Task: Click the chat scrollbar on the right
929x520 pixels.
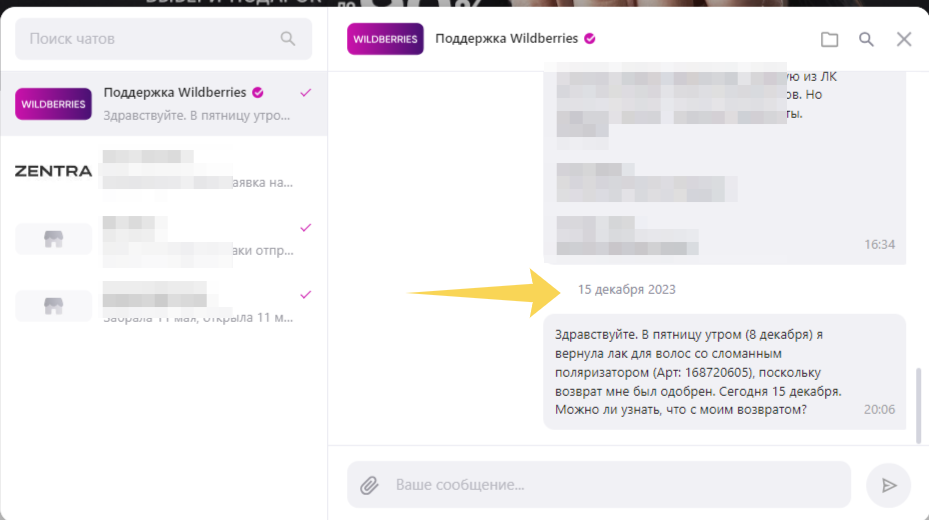Action: (x=918, y=405)
